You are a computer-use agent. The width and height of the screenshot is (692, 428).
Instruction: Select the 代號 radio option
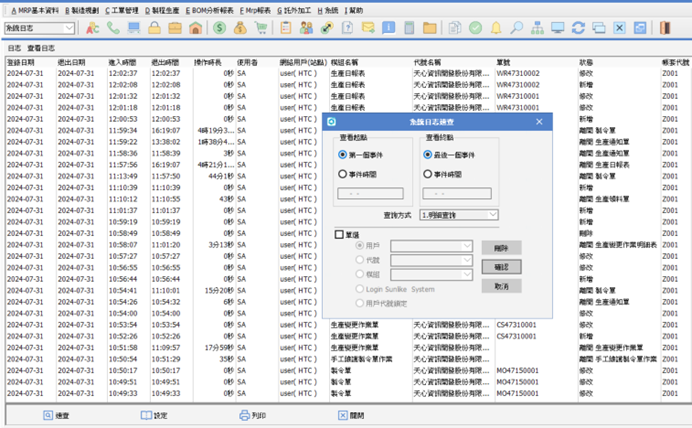(x=360, y=260)
